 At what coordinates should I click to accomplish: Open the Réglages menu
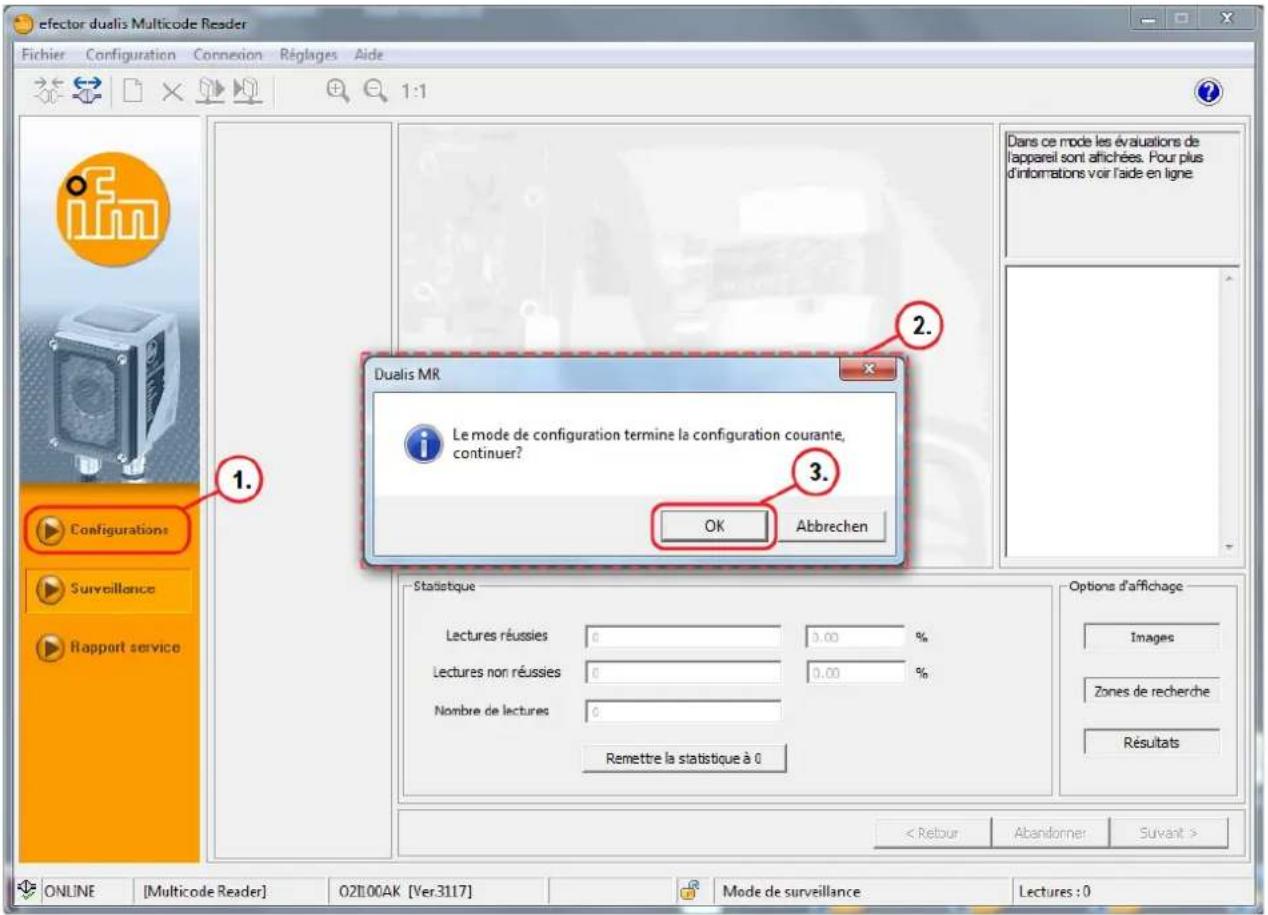click(x=309, y=53)
